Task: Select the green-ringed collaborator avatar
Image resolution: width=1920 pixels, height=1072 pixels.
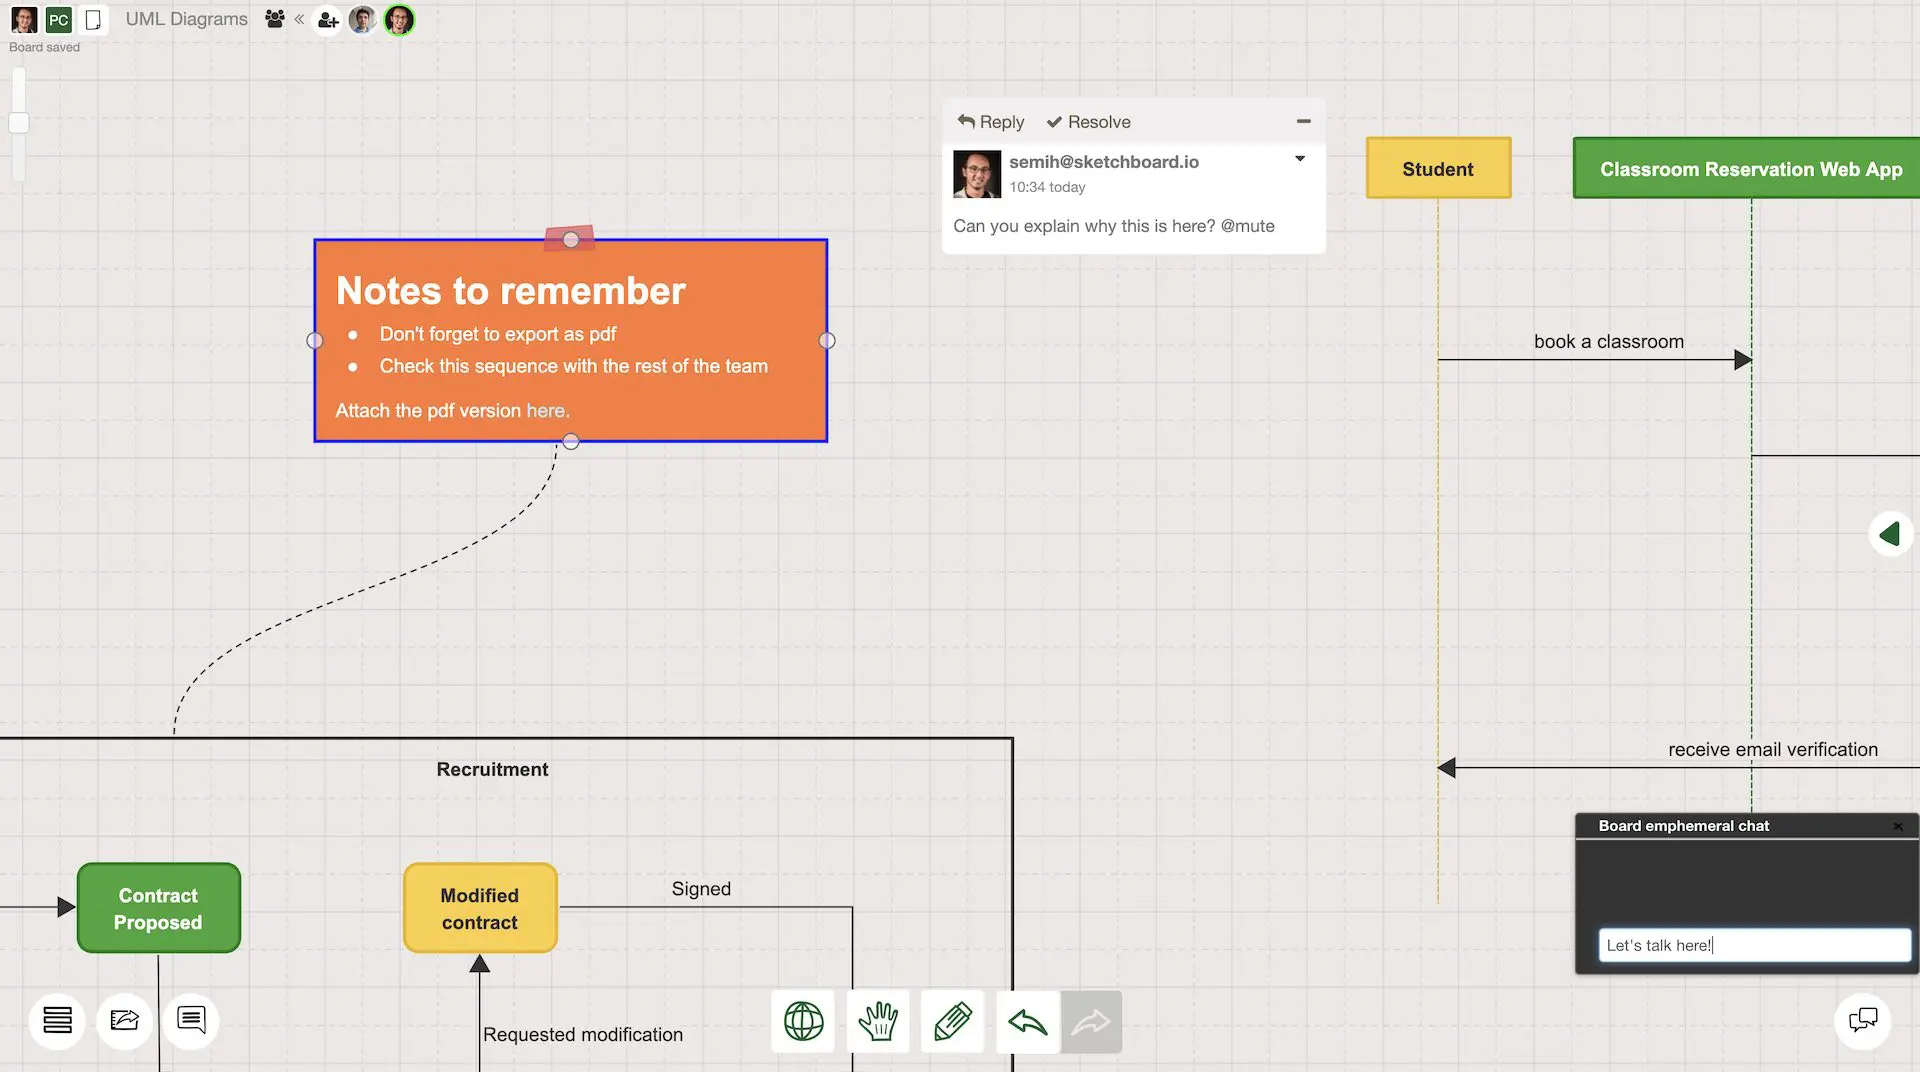Action: pos(399,19)
